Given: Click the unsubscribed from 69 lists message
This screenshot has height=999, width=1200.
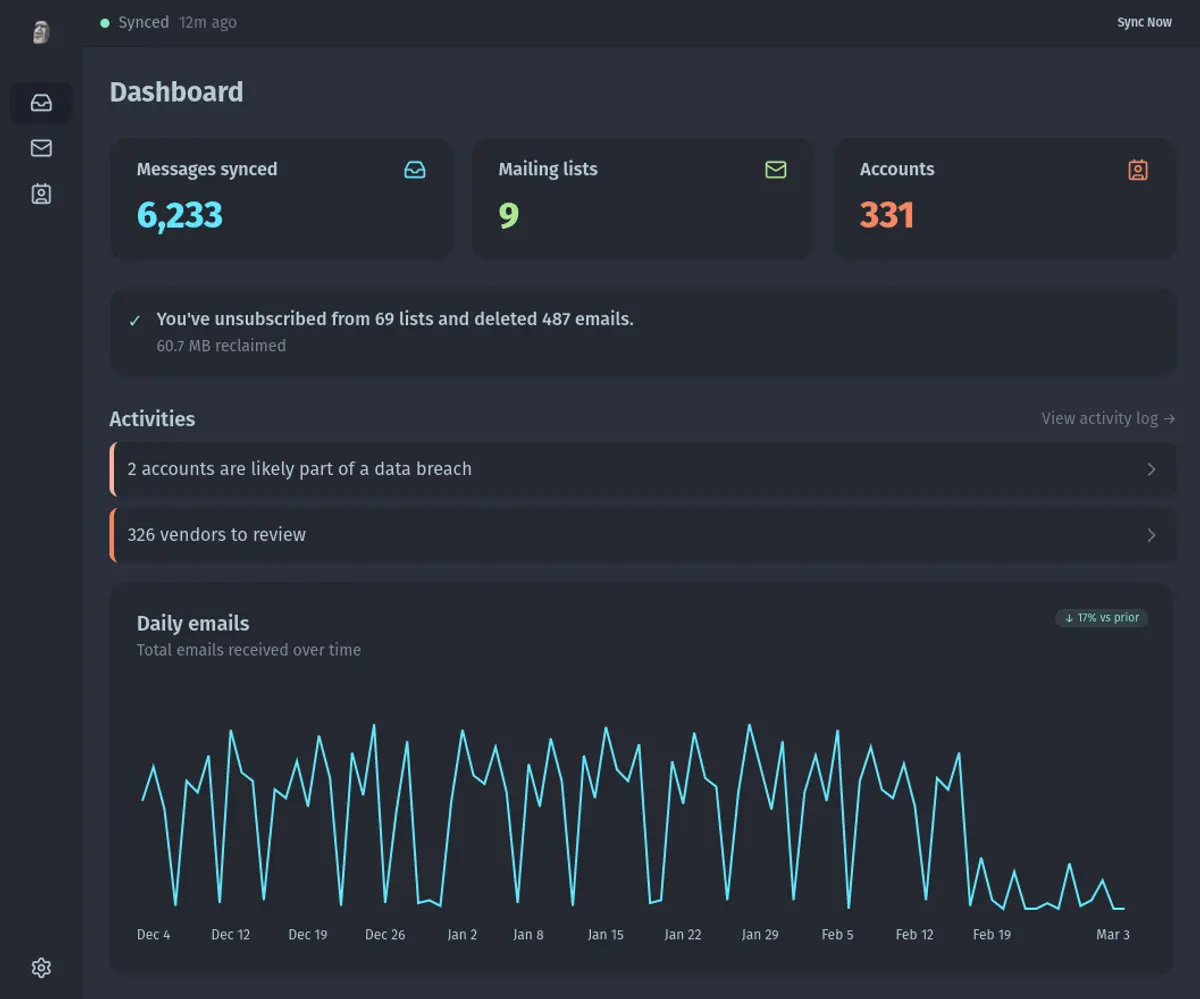Looking at the screenshot, I should 395,319.
